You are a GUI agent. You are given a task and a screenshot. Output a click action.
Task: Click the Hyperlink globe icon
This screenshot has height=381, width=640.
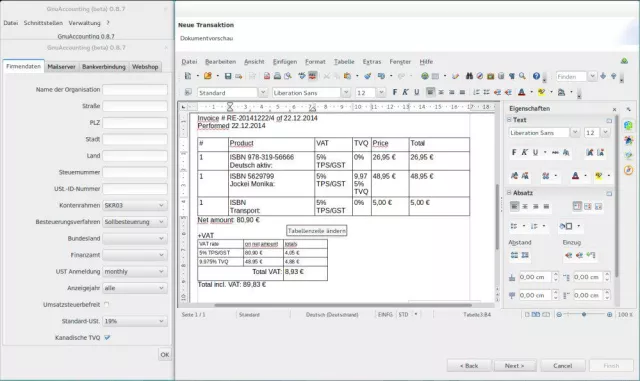[425, 76]
